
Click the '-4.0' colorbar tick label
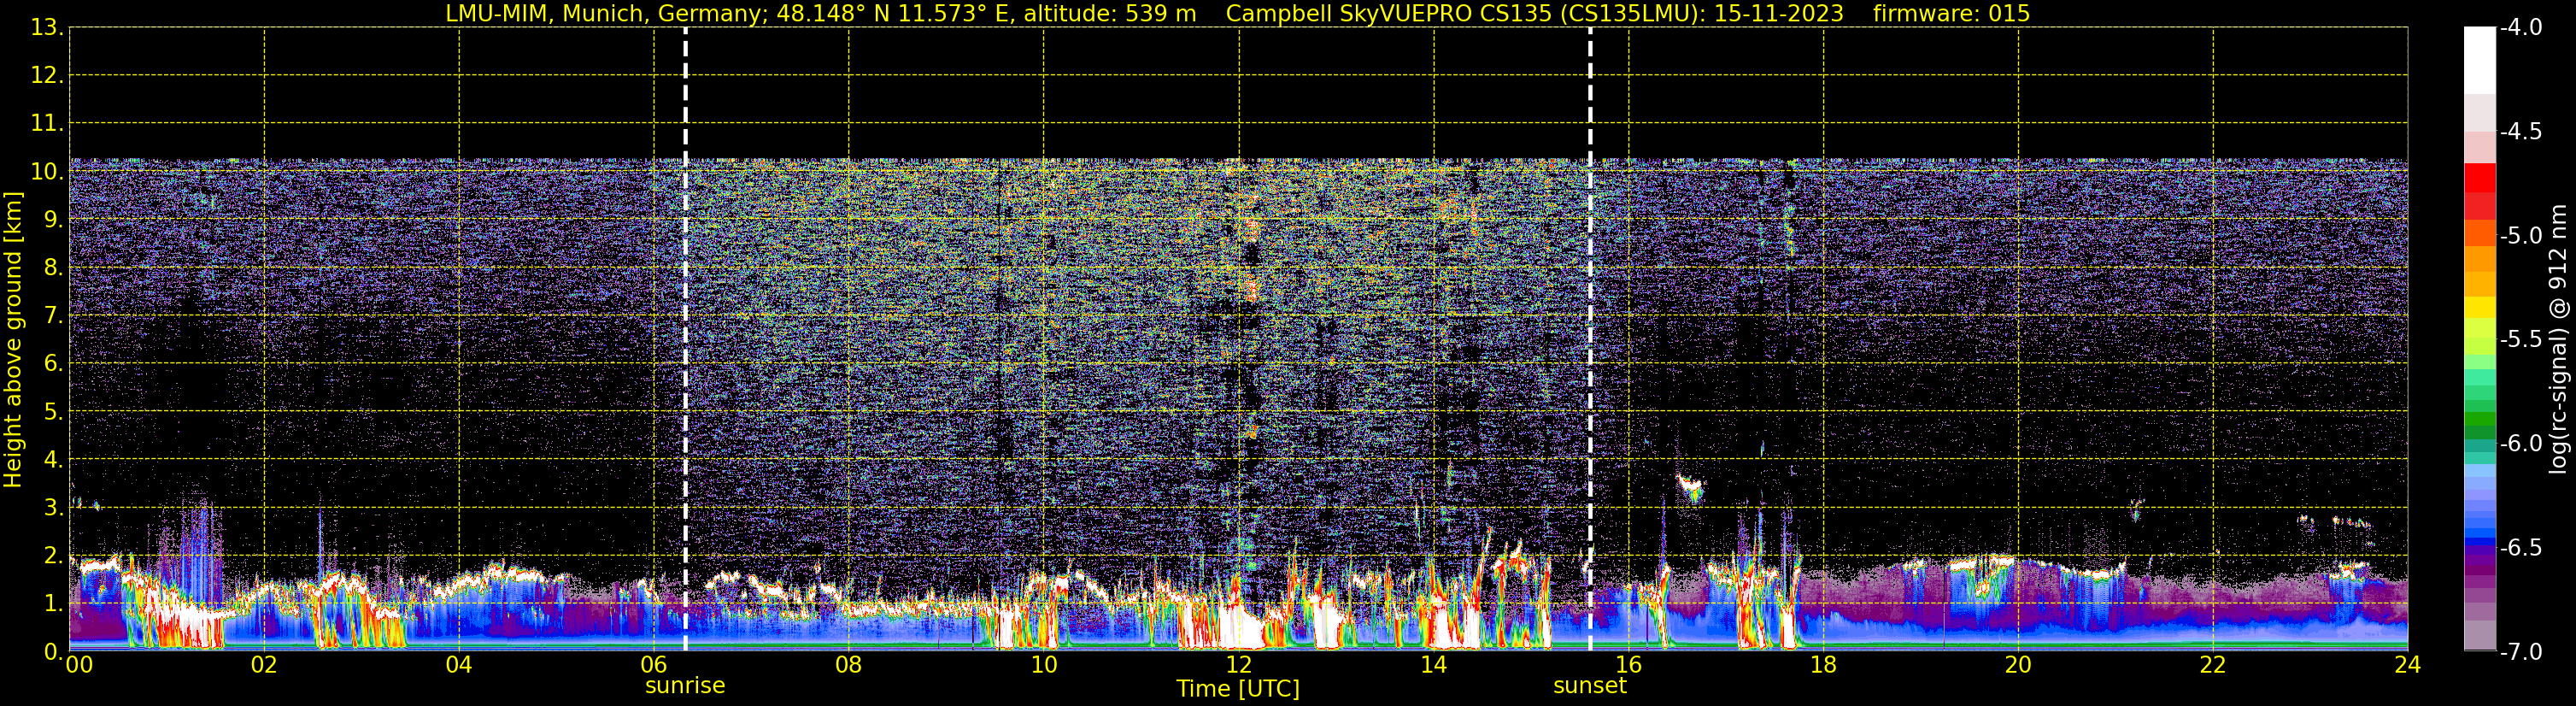pos(2520,27)
